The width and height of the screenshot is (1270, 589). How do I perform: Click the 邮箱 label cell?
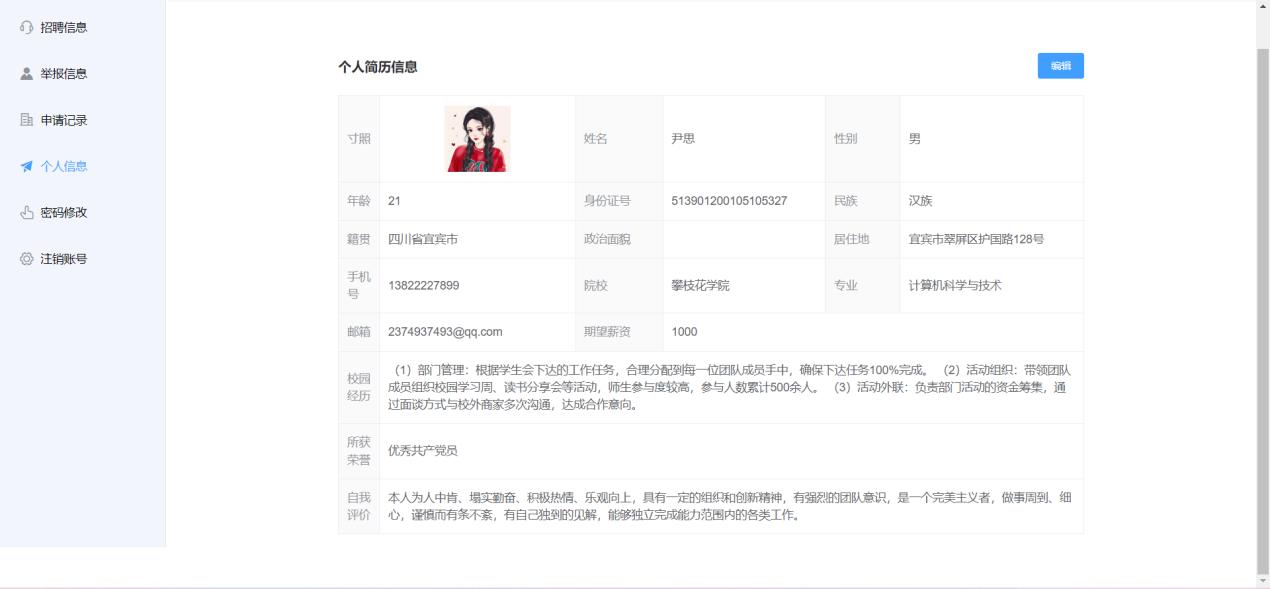click(359, 332)
